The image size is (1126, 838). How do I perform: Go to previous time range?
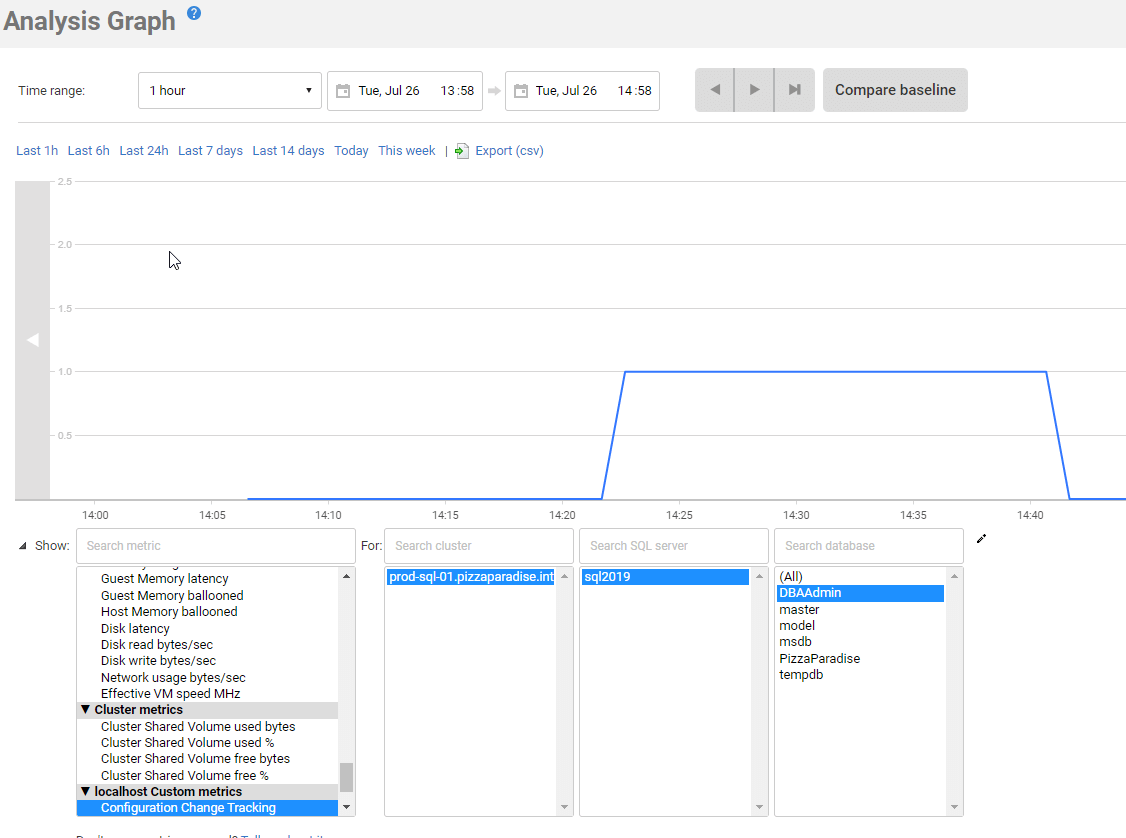pos(715,90)
